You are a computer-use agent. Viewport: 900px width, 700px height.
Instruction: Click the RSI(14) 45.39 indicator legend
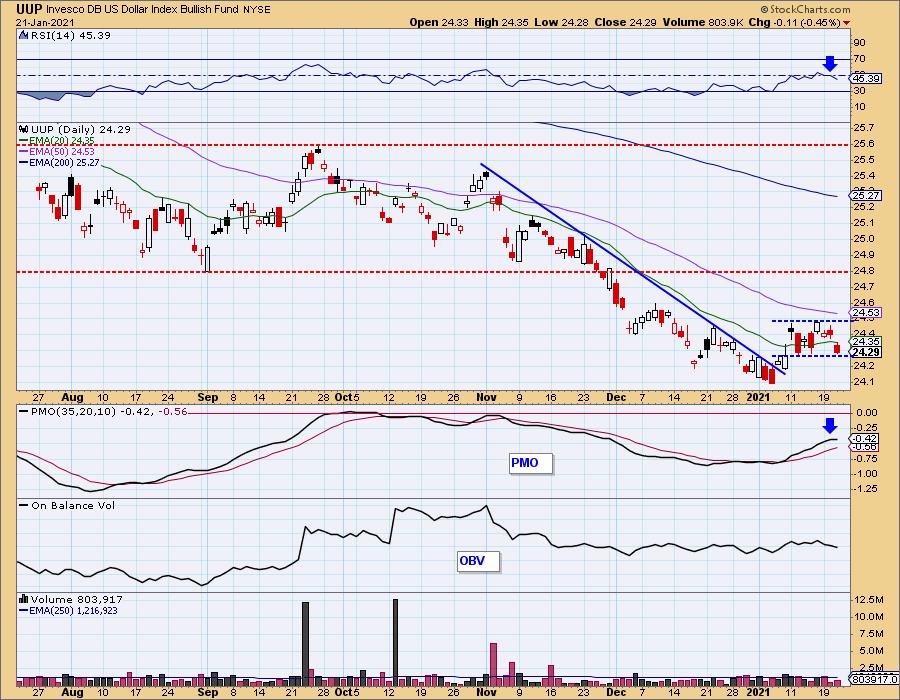click(x=71, y=35)
